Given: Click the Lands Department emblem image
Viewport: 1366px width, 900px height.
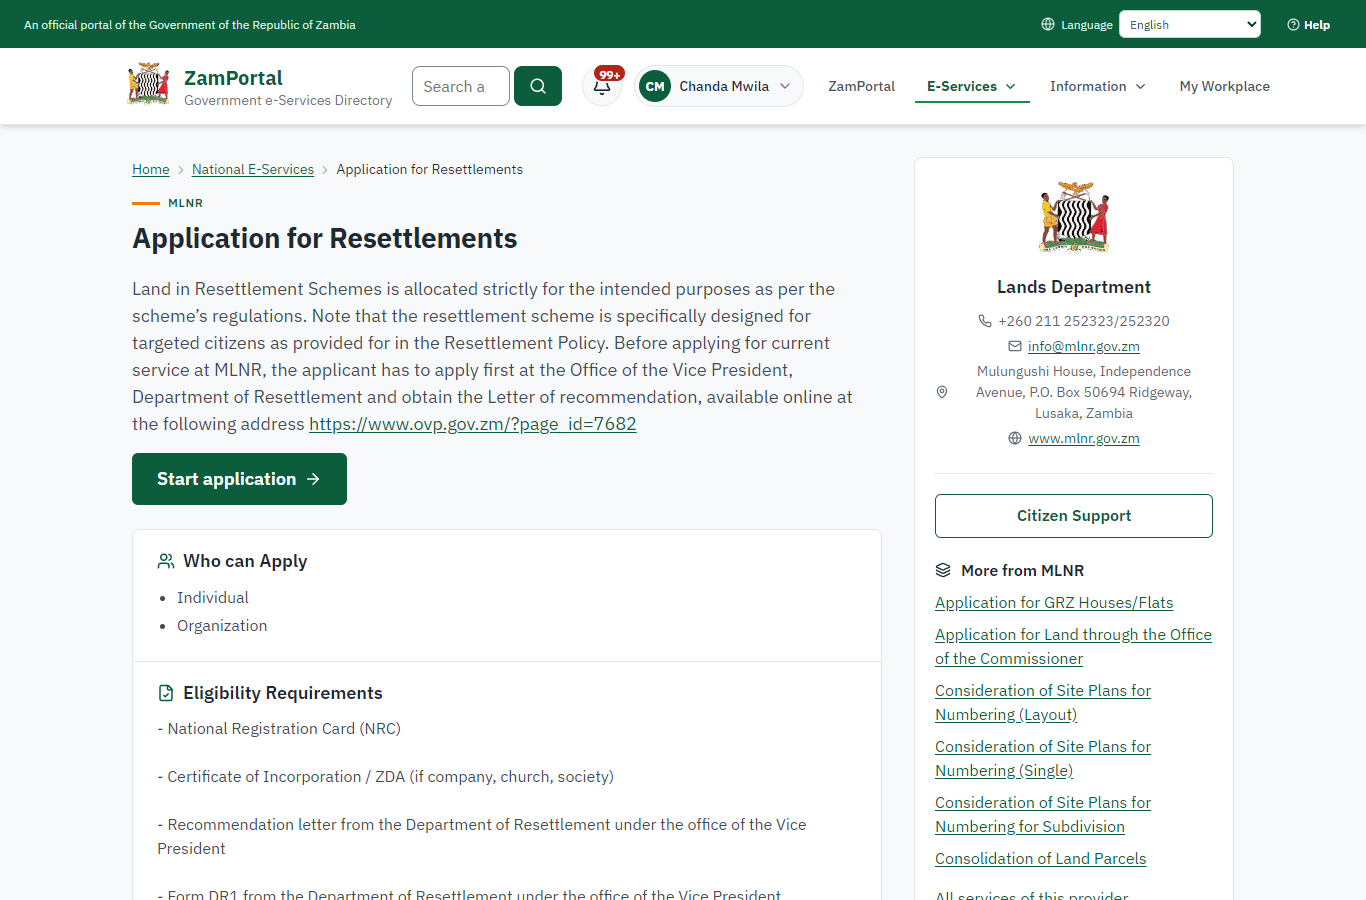Looking at the screenshot, I should [1074, 217].
